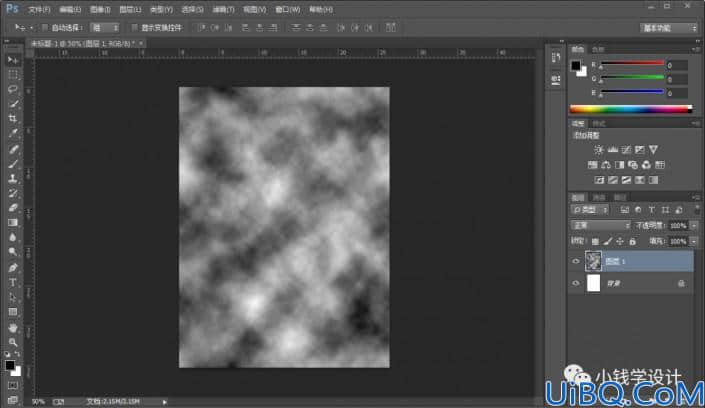Add a Black & White adjustment

coord(620,165)
